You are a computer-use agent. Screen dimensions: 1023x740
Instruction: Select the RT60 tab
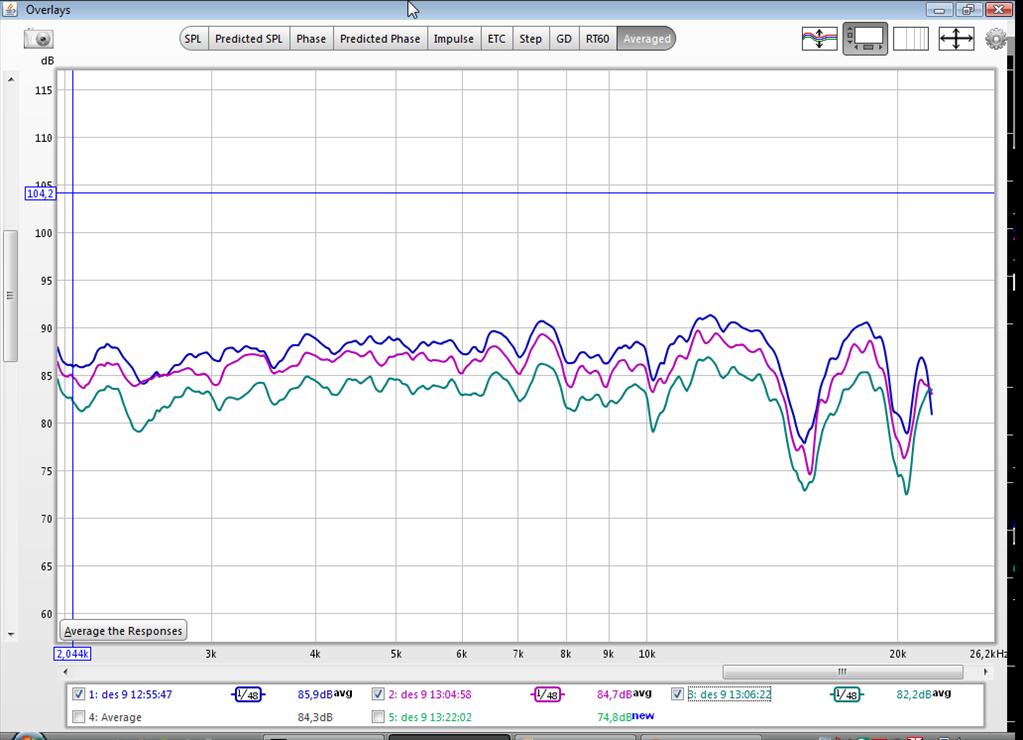coord(597,39)
